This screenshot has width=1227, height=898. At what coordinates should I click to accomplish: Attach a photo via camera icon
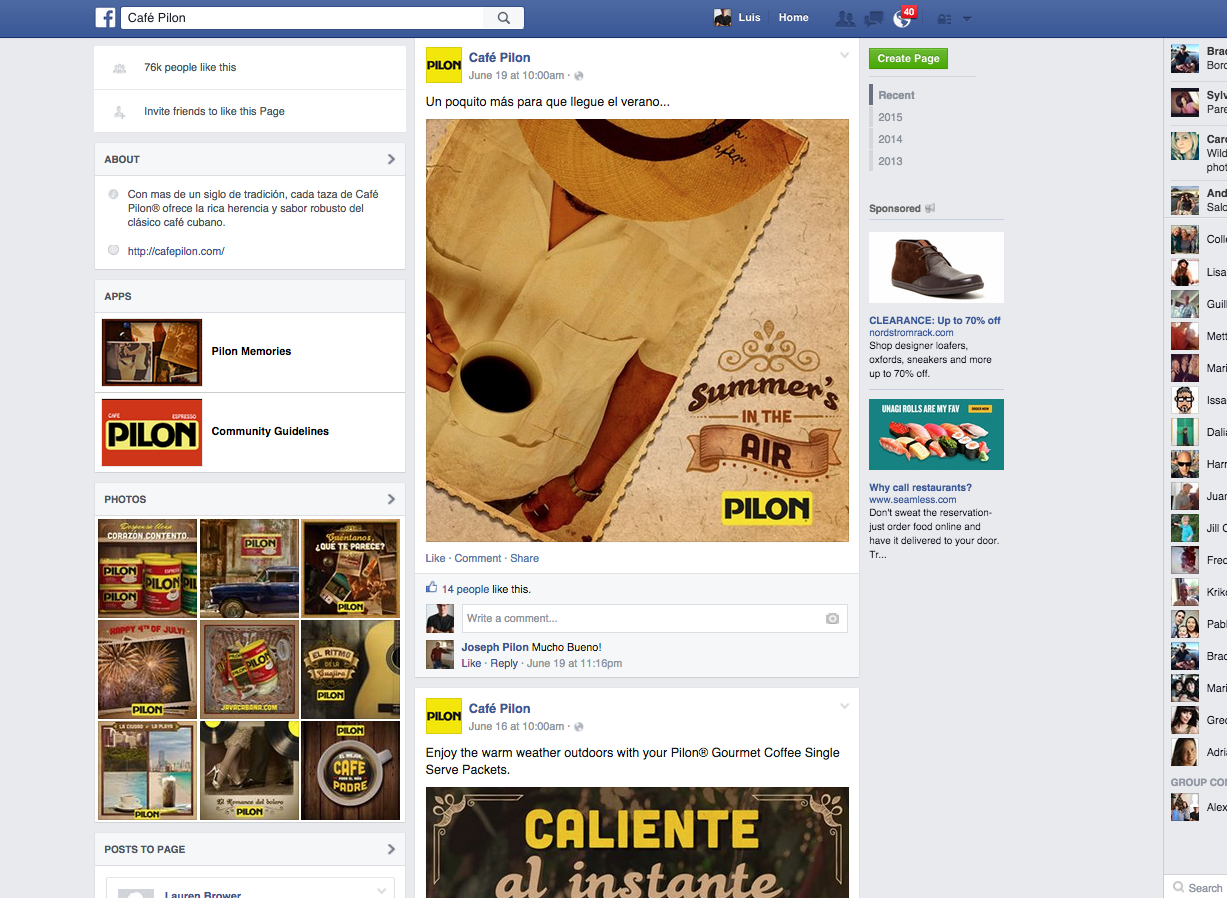[x=832, y=619]
